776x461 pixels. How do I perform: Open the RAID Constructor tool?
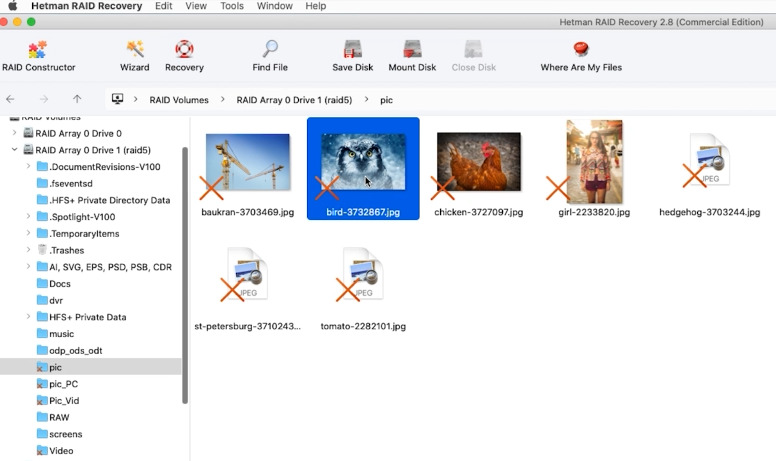point(38,56)
